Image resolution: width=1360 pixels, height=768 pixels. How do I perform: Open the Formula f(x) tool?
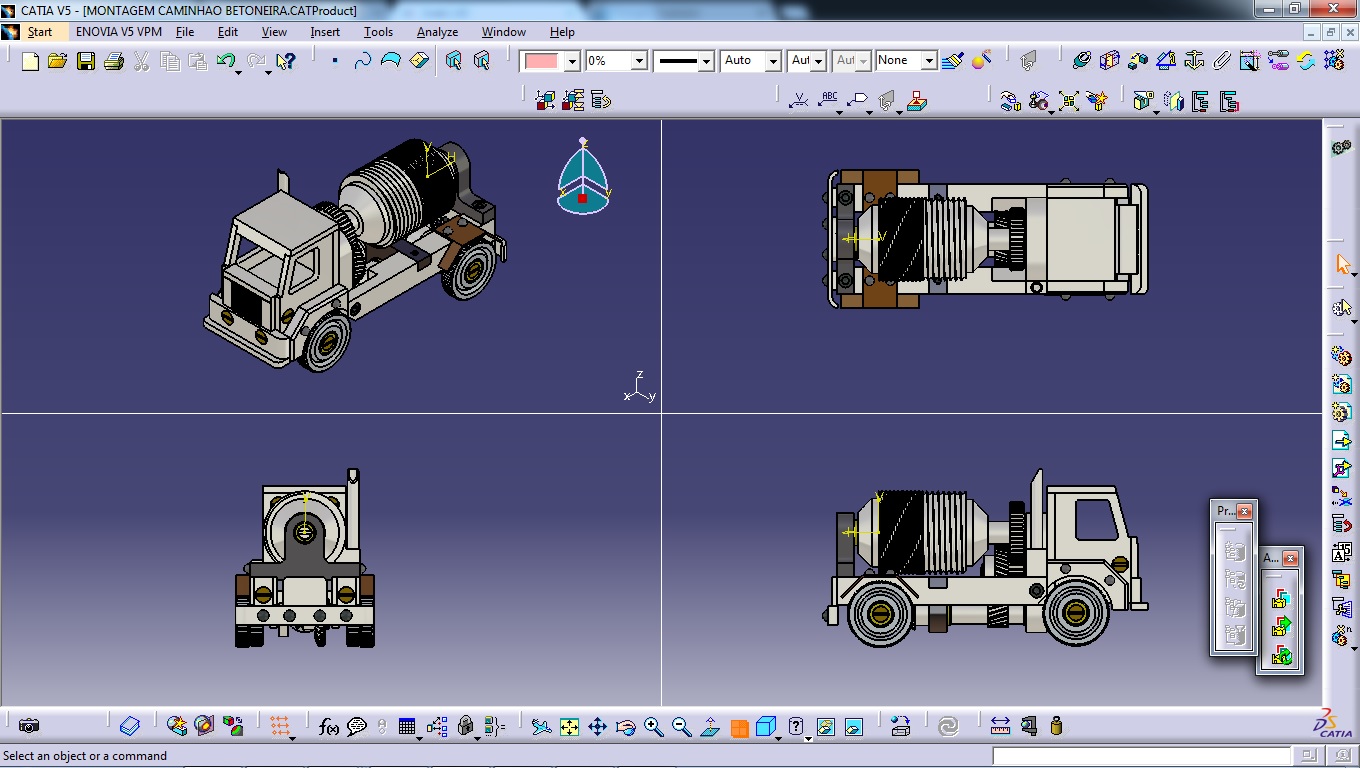328,727
